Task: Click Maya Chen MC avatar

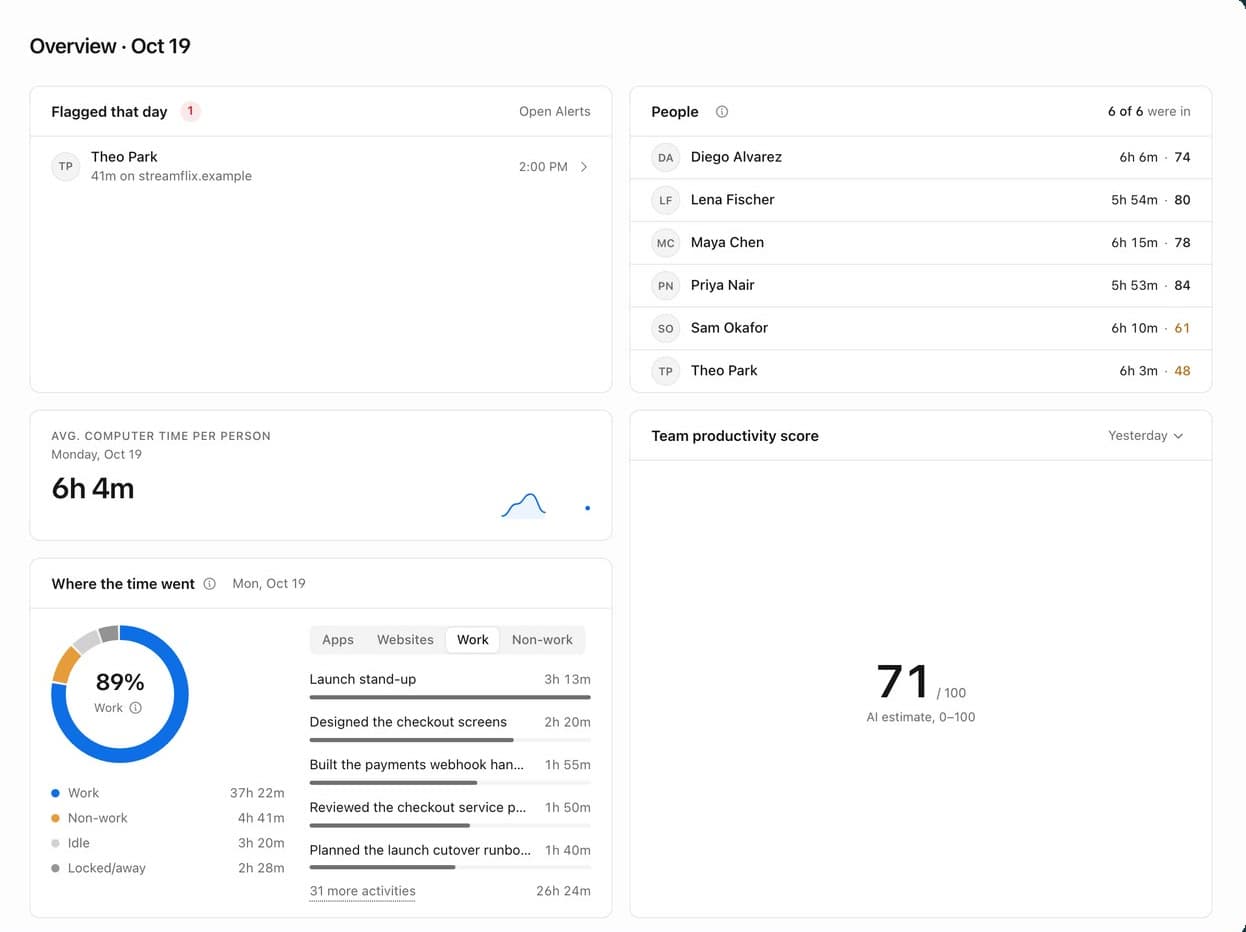Action: point(665,243)
